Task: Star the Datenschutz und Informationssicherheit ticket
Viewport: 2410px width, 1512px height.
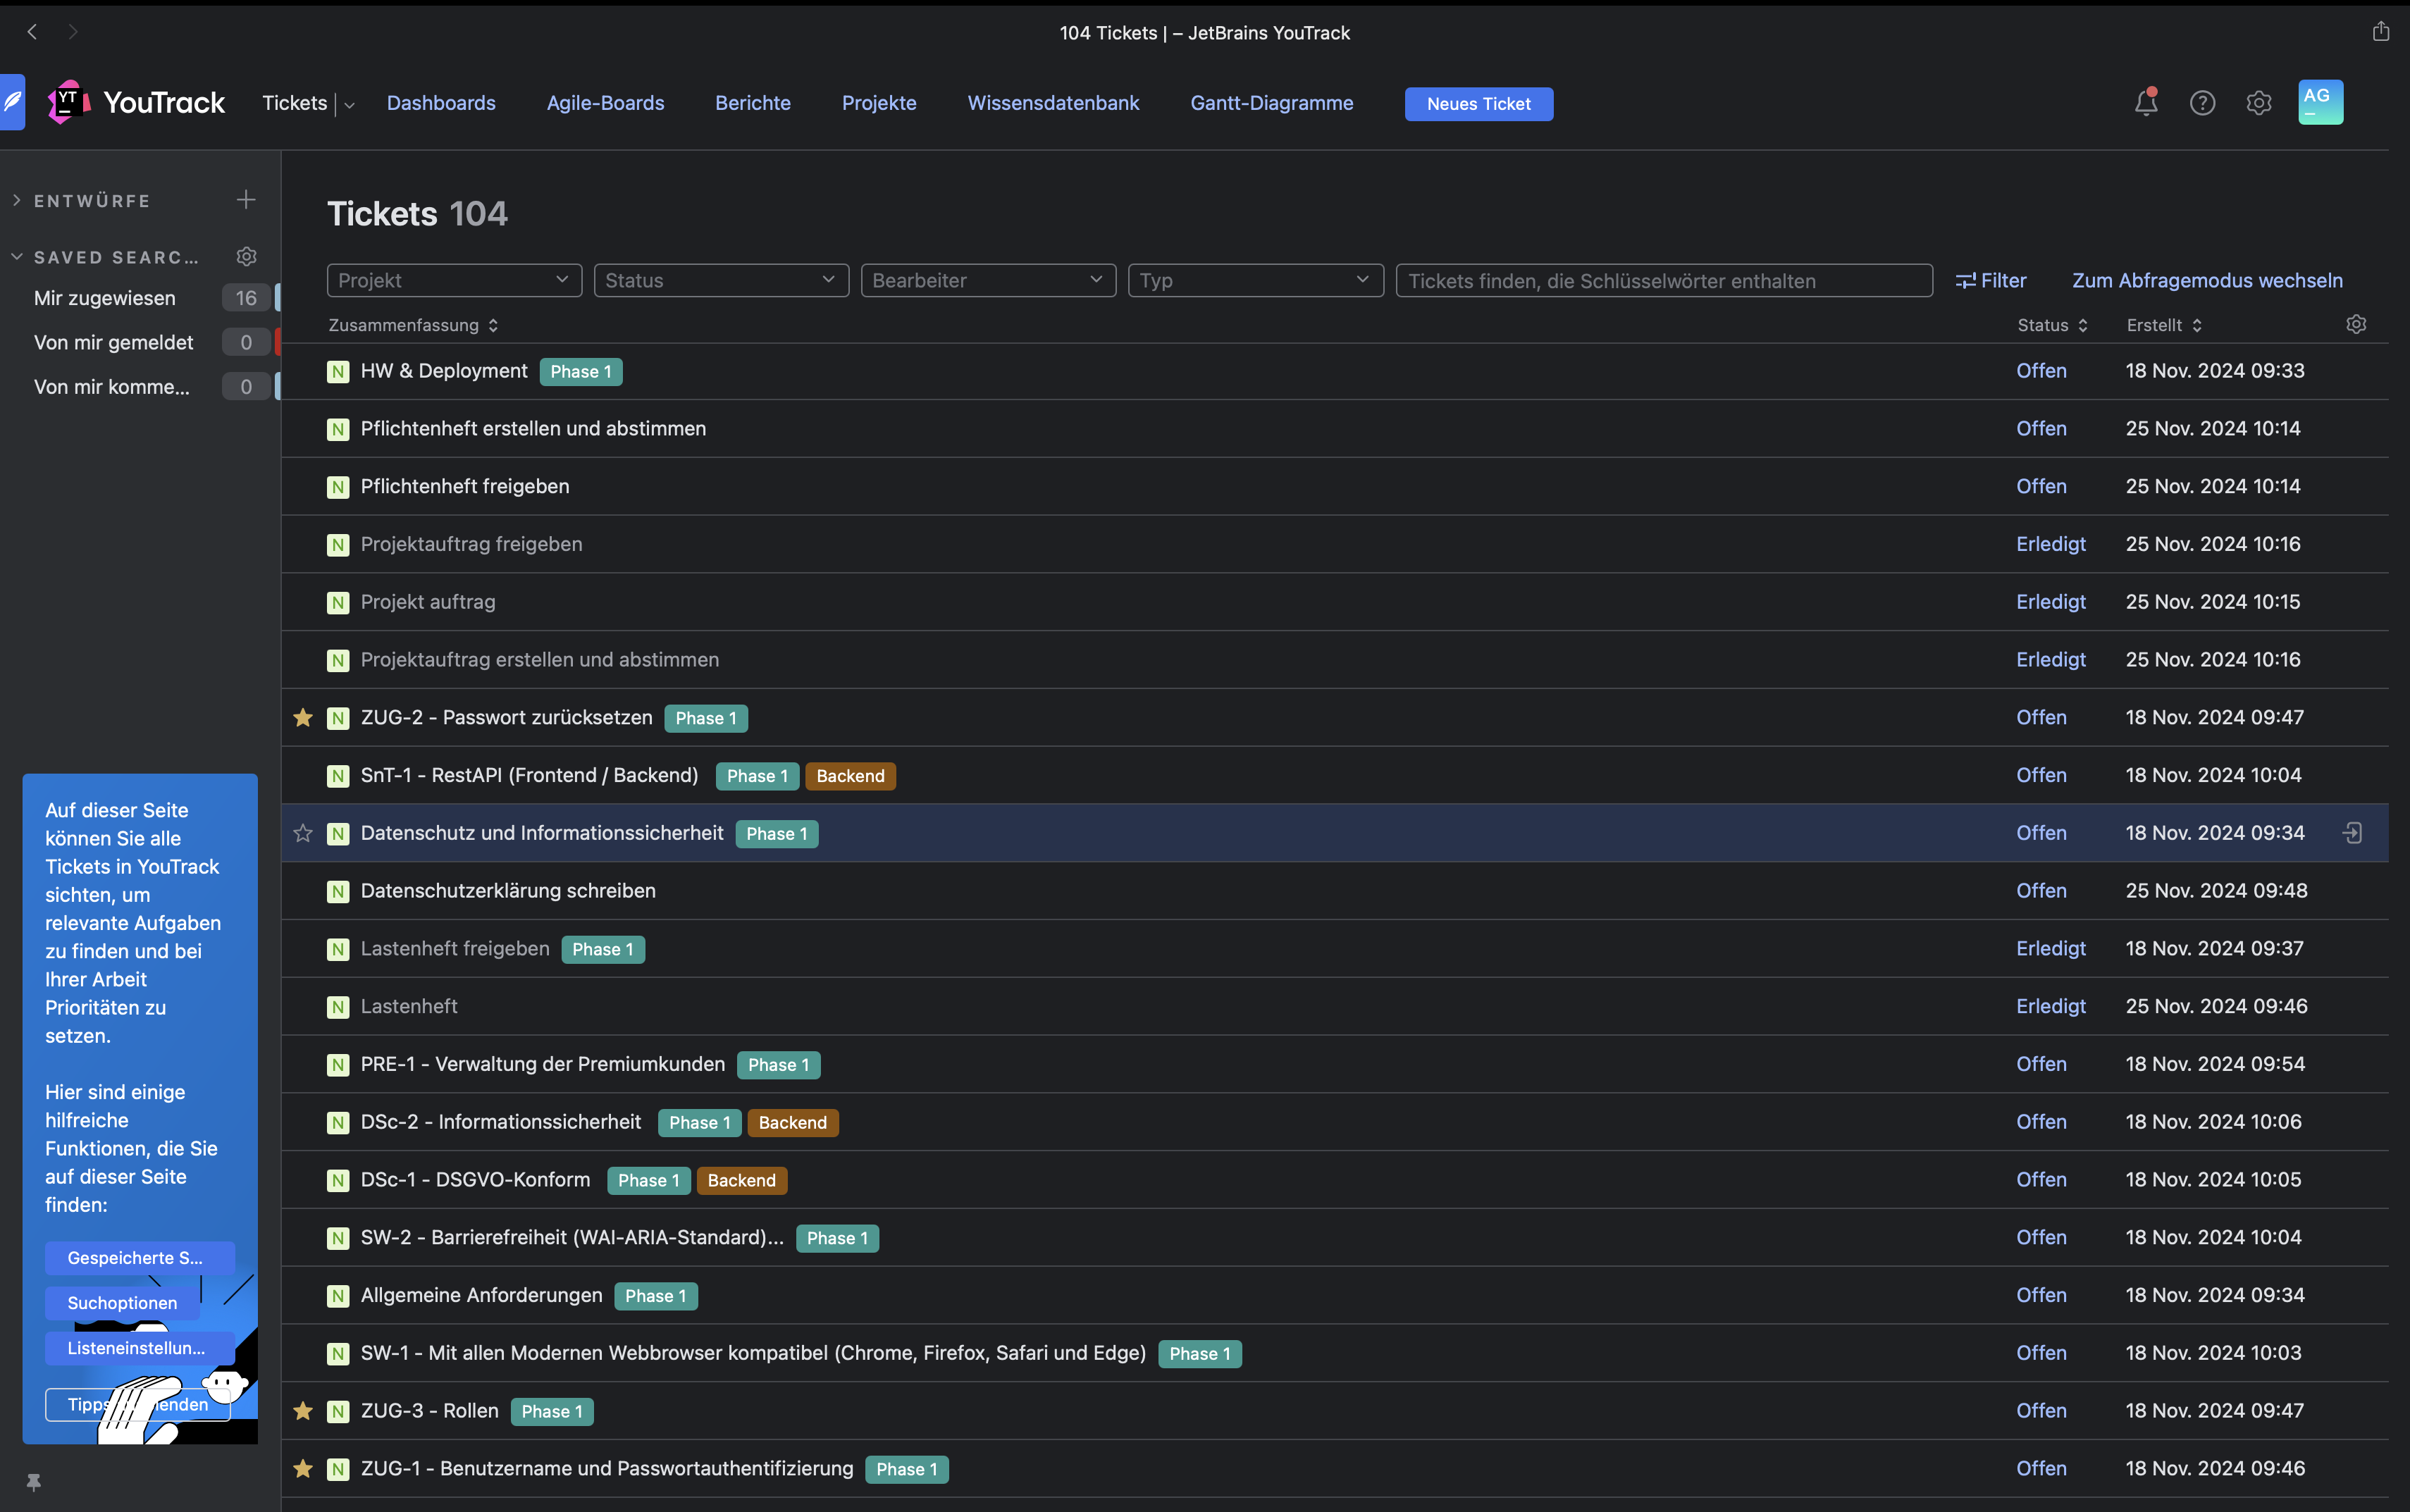Action: (x=303, y=833)
